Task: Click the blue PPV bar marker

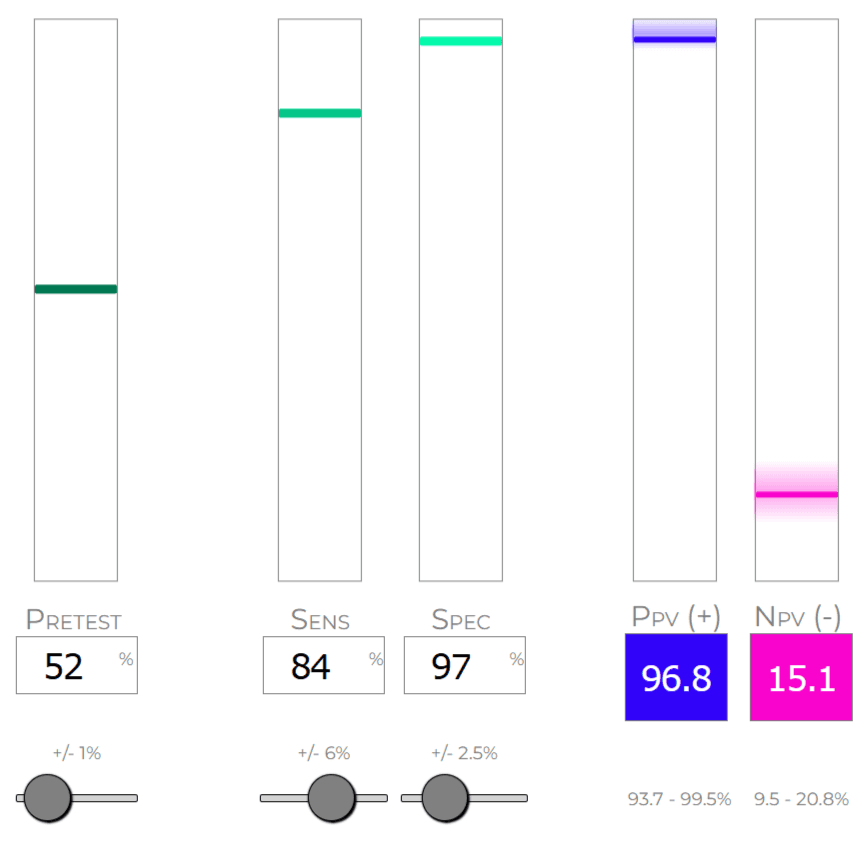Action: [x=675, y=39]
